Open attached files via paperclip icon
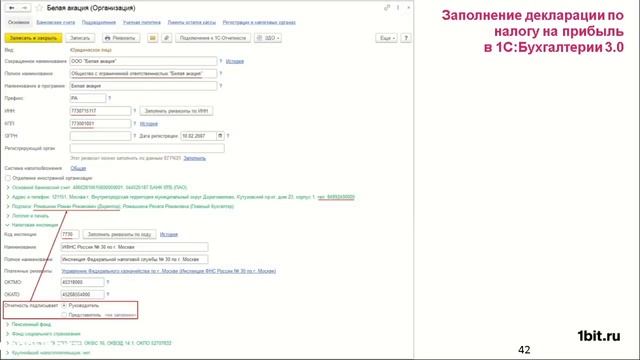This screenshot has height=360, width=640. pos(166,38)
